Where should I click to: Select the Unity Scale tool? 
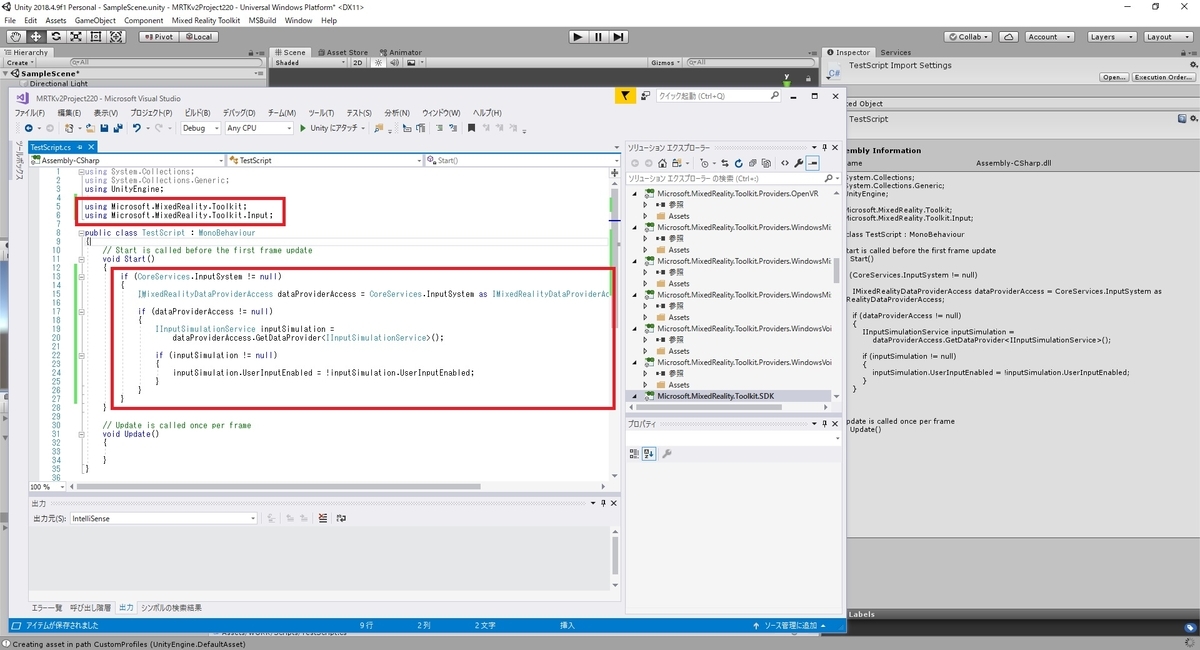pyautogui.click(x=75, y=37)
